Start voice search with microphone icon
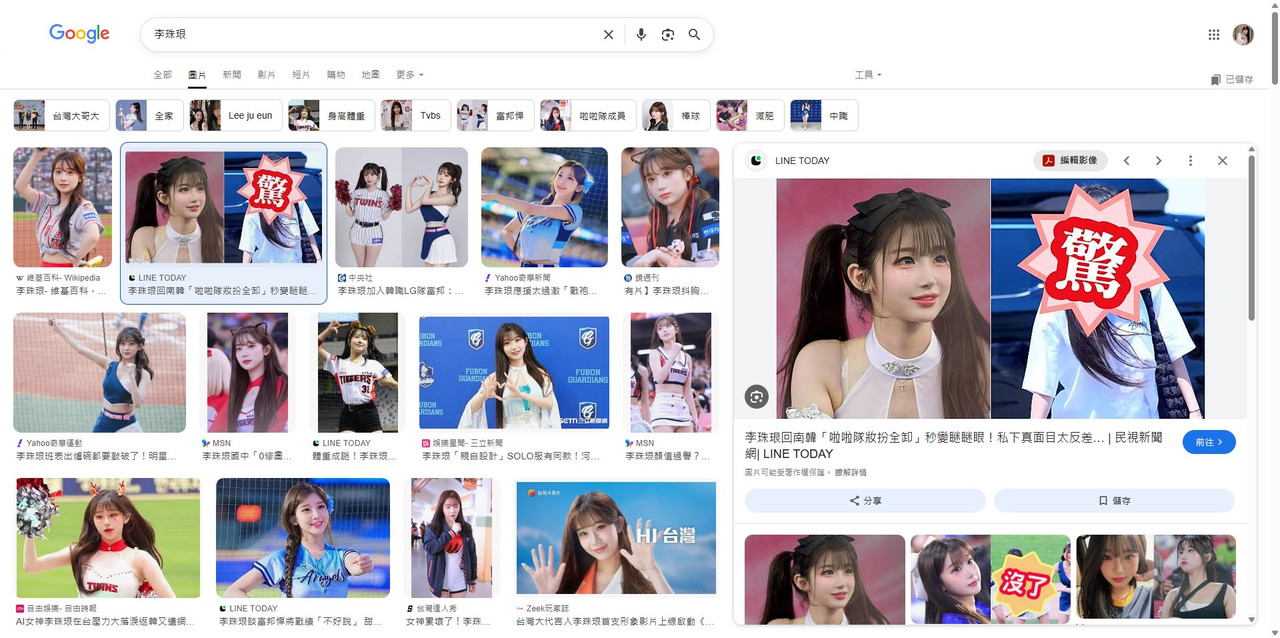 [x=641, y=35]
